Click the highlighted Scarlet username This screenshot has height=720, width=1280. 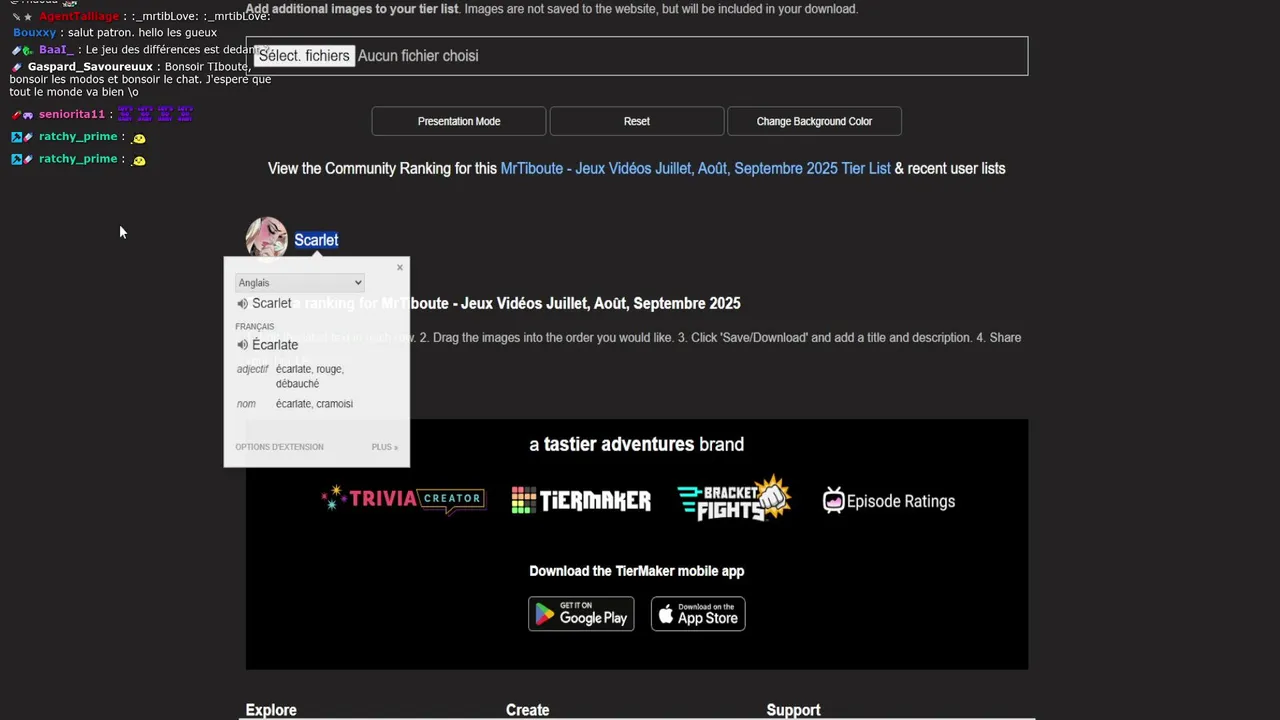(x=316, y=240)
